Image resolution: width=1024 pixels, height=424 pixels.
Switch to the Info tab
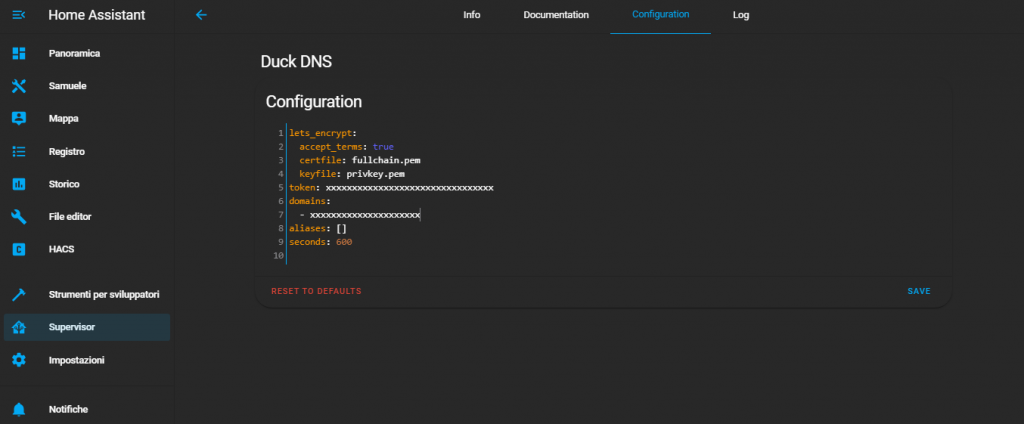coord(472,15)
